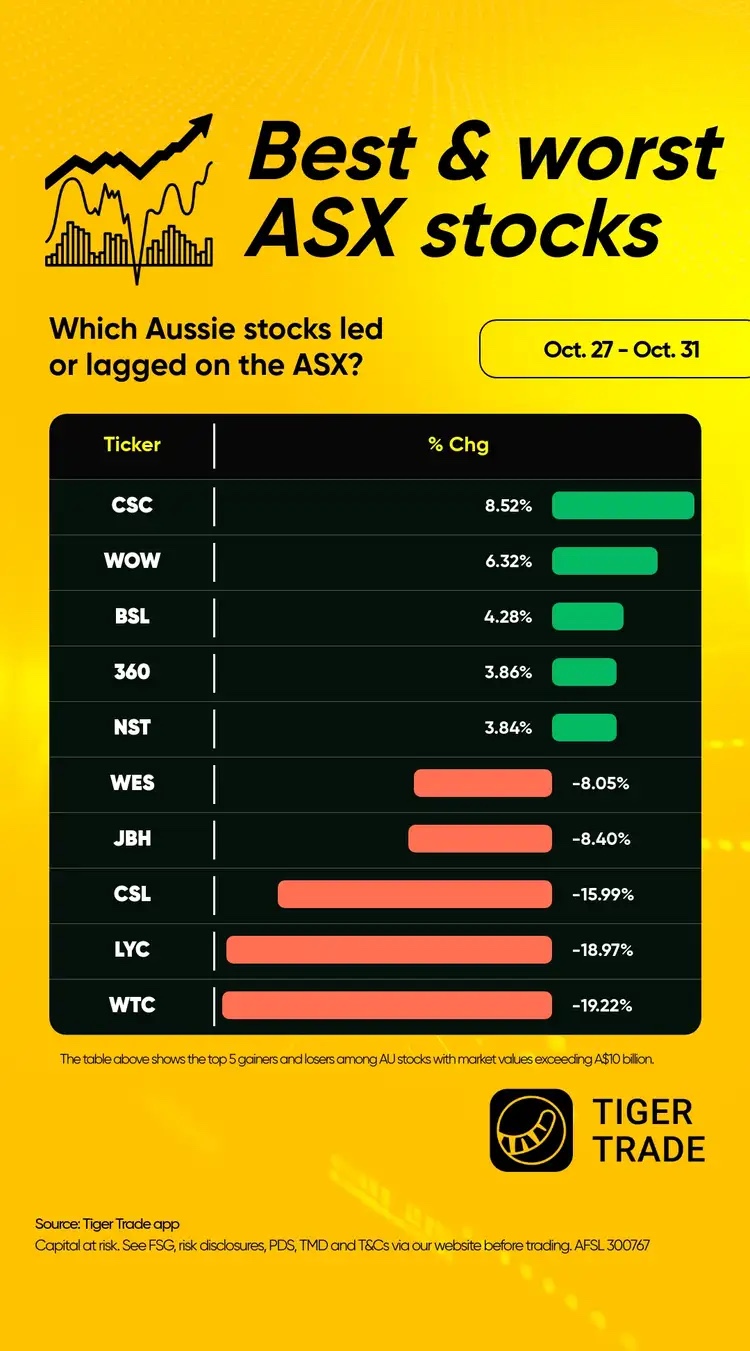Viewport: 750px width, 1351px height.
Task: Select the JBH ticker label
Action: (132, 838)
